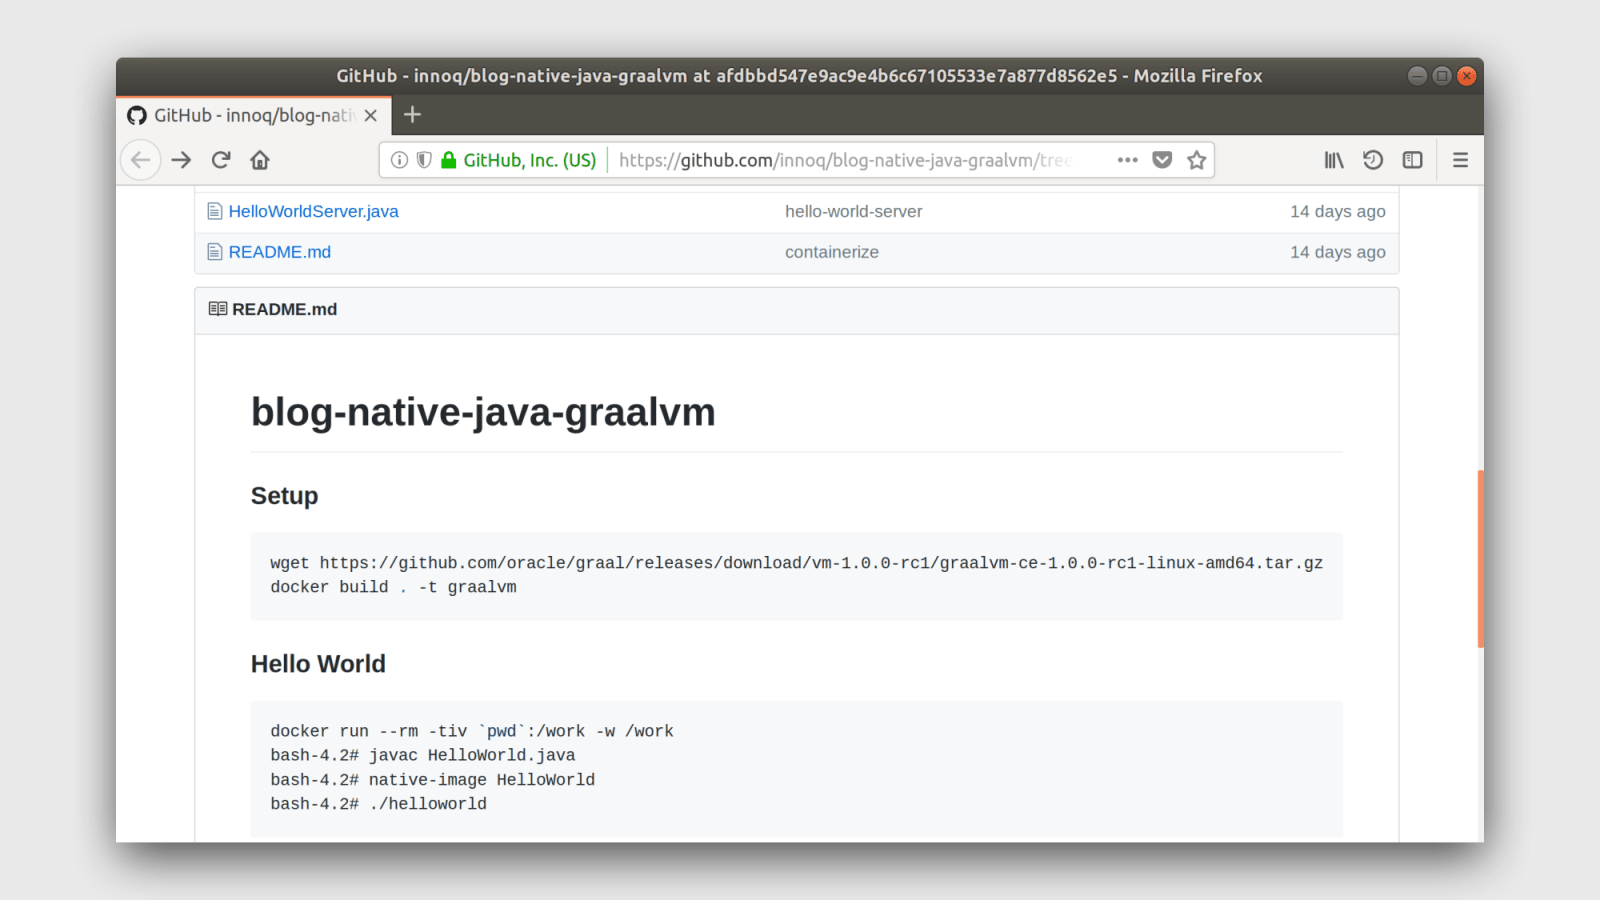Open a new browser tab
Viewport: 1600px width, 900px height.
click(x=412, y=115)
